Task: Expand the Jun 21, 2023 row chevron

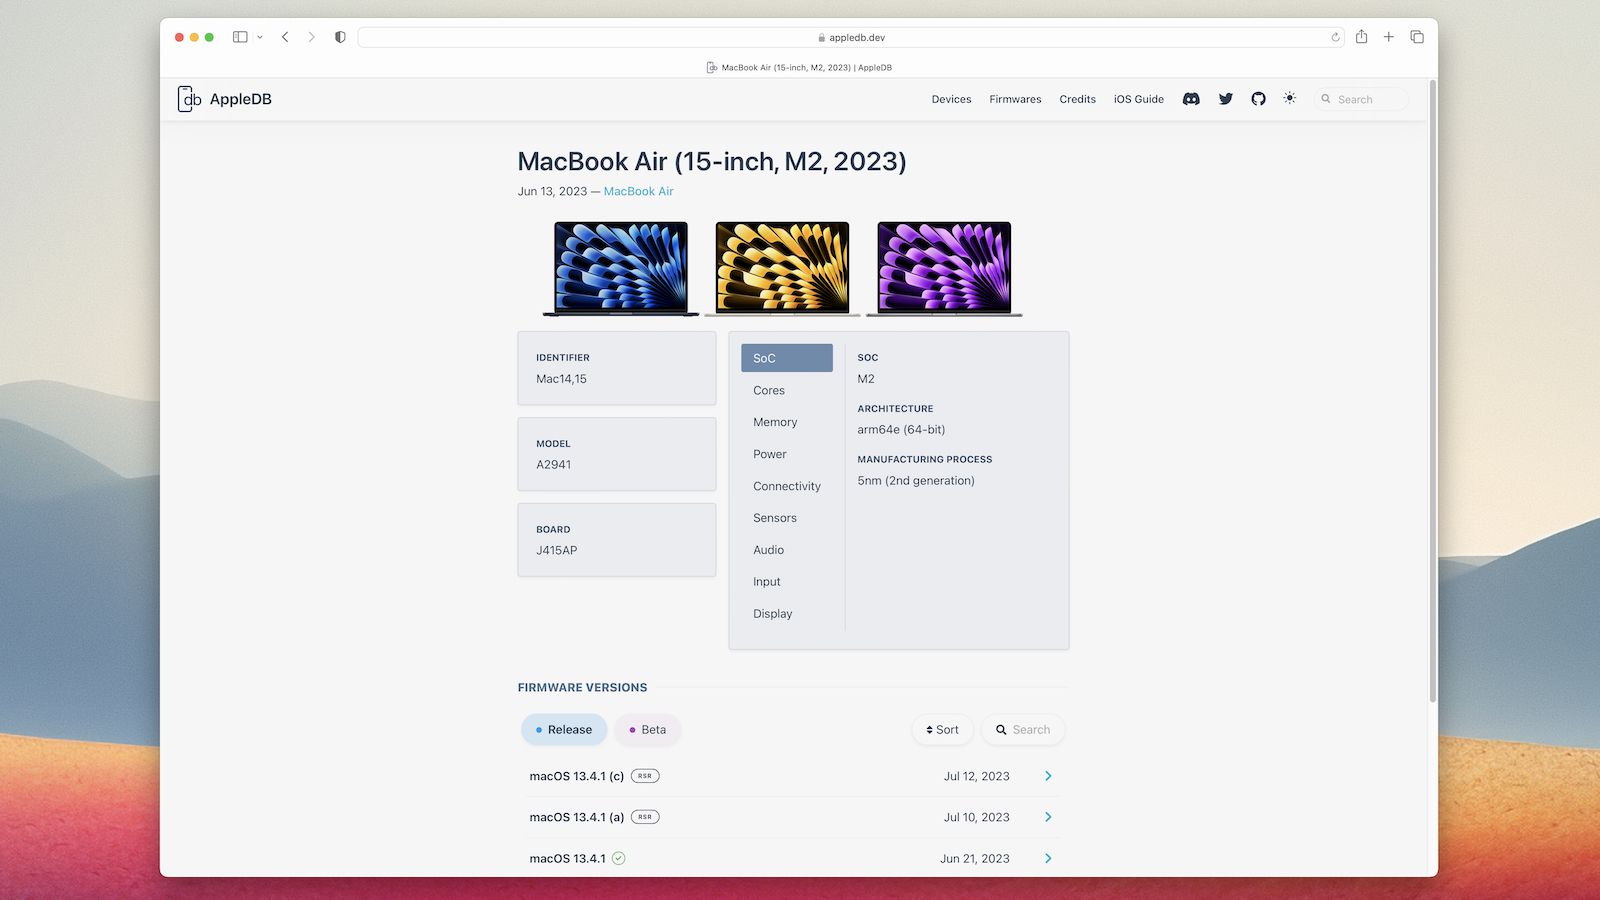Action: pos(1048,858)
